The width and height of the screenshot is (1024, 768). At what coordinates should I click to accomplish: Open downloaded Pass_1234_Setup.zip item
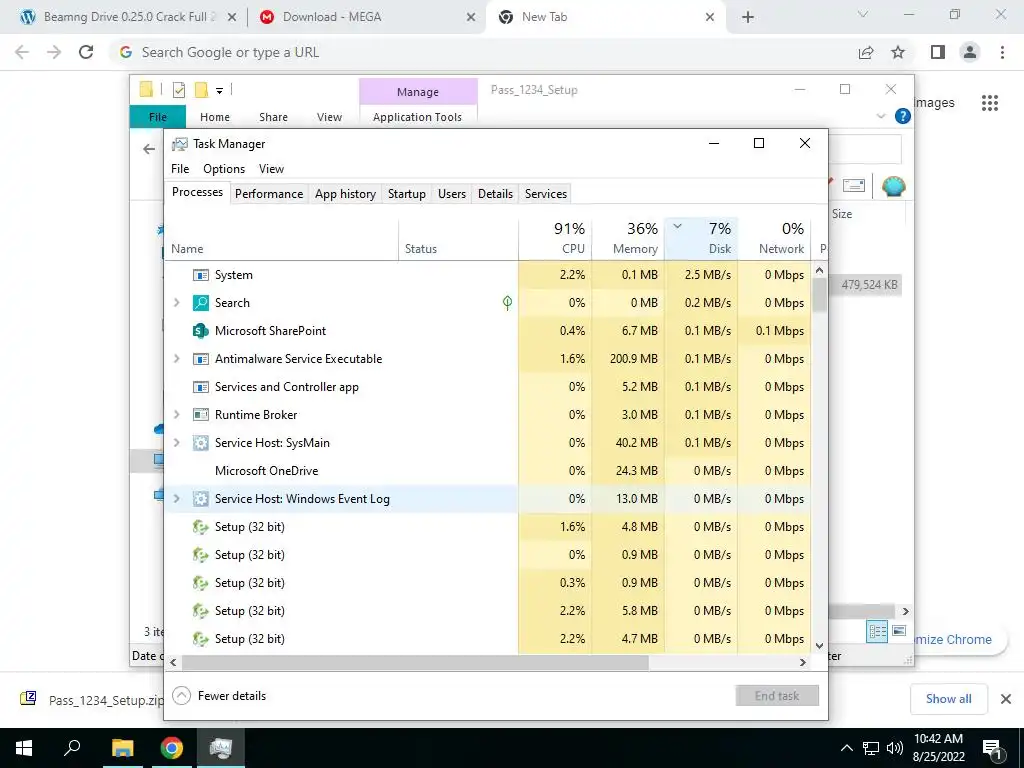91,700
